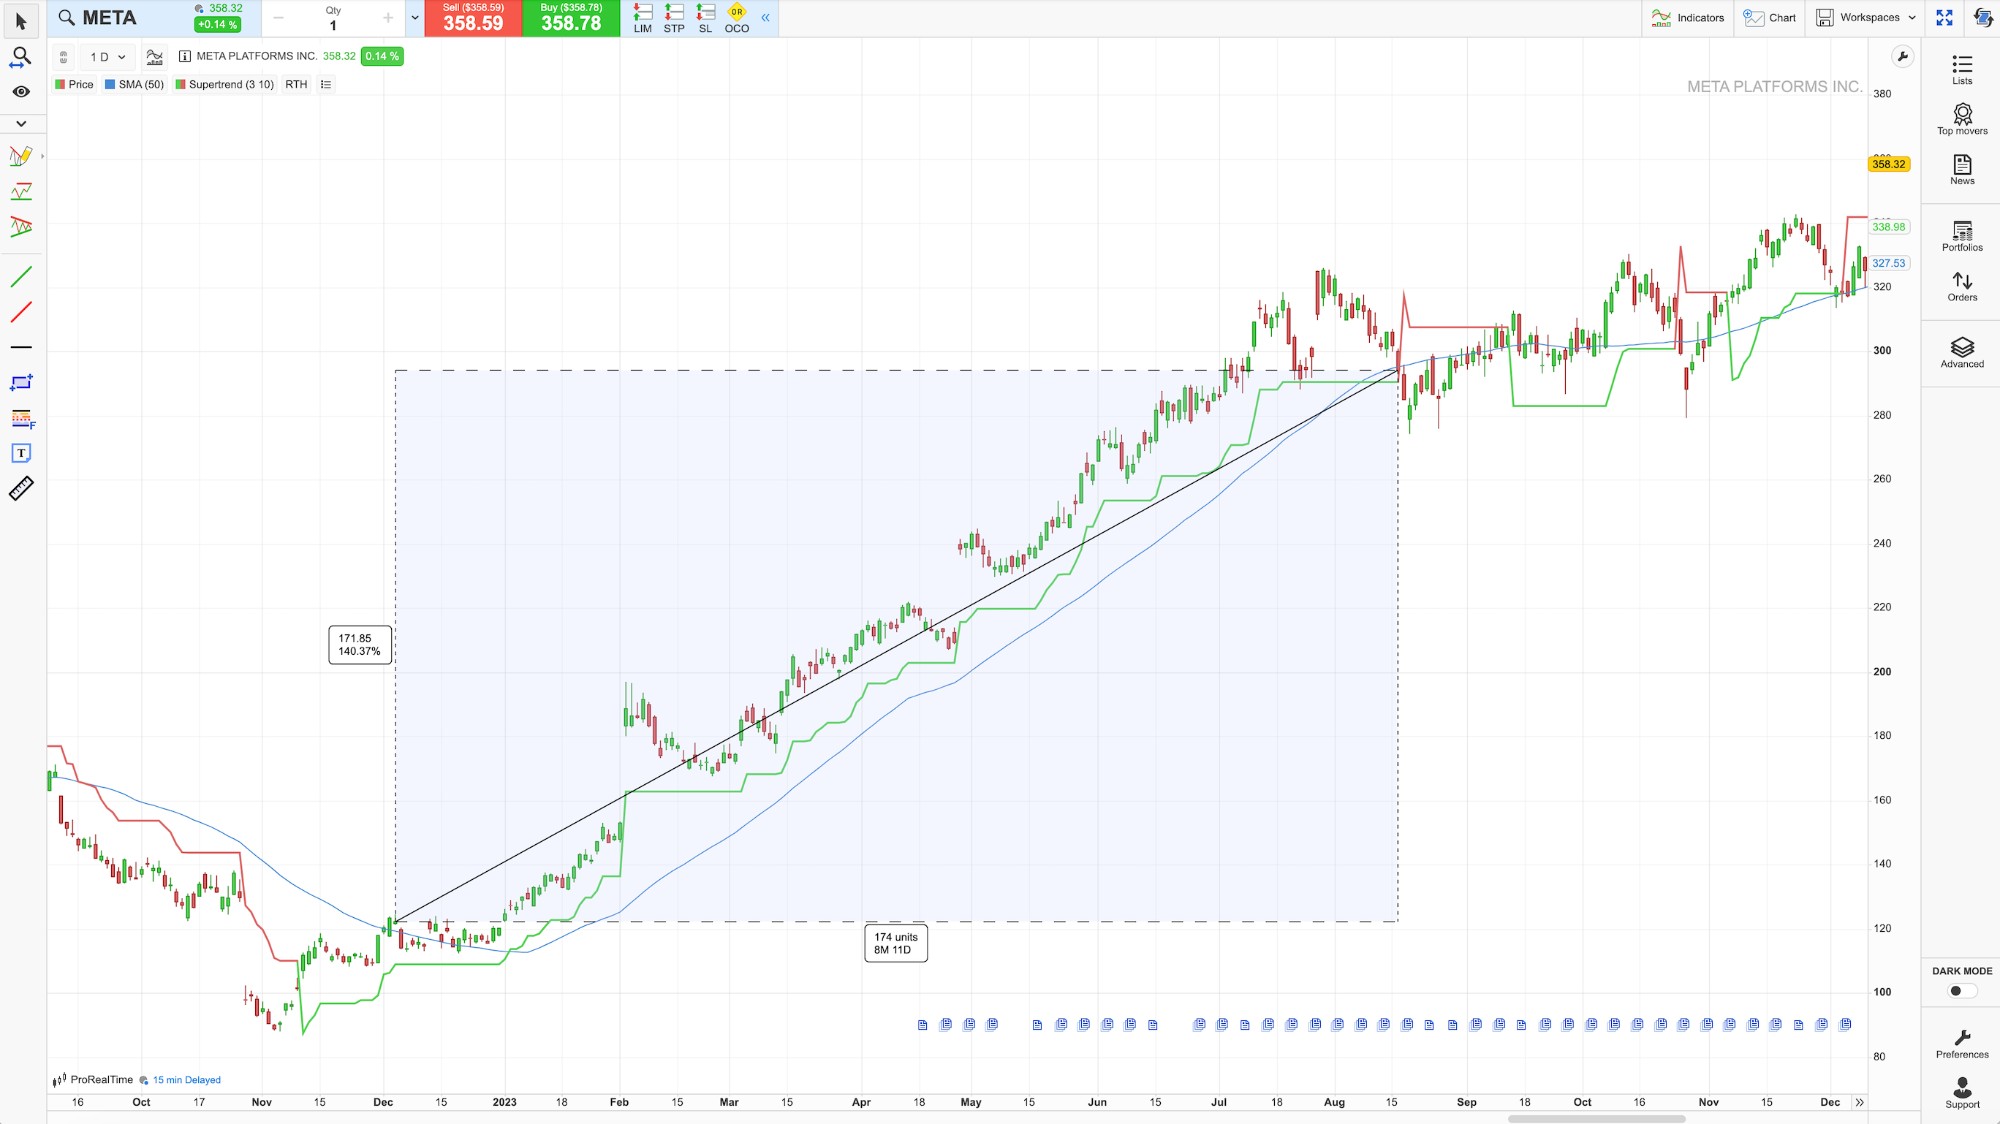The width and height of the screenshot is (2000, 1124).
Task: Open the Top movers panel
Action: (1962, 119)
